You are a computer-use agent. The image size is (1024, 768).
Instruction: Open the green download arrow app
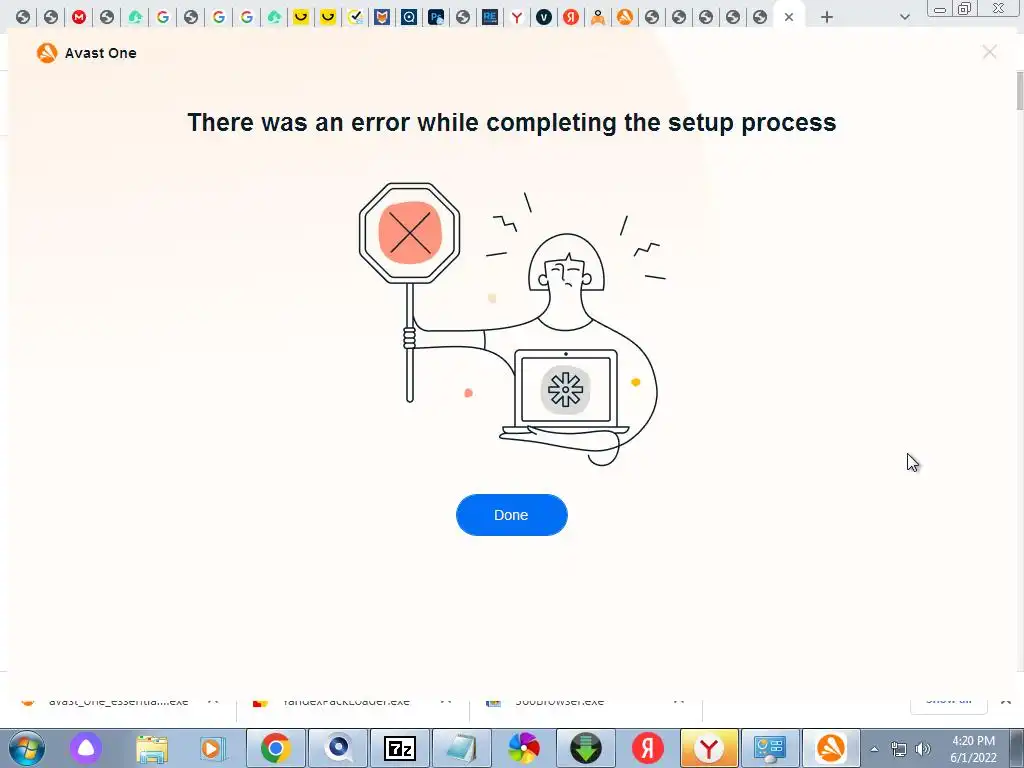pyautogui.click(x=586, y=748)
